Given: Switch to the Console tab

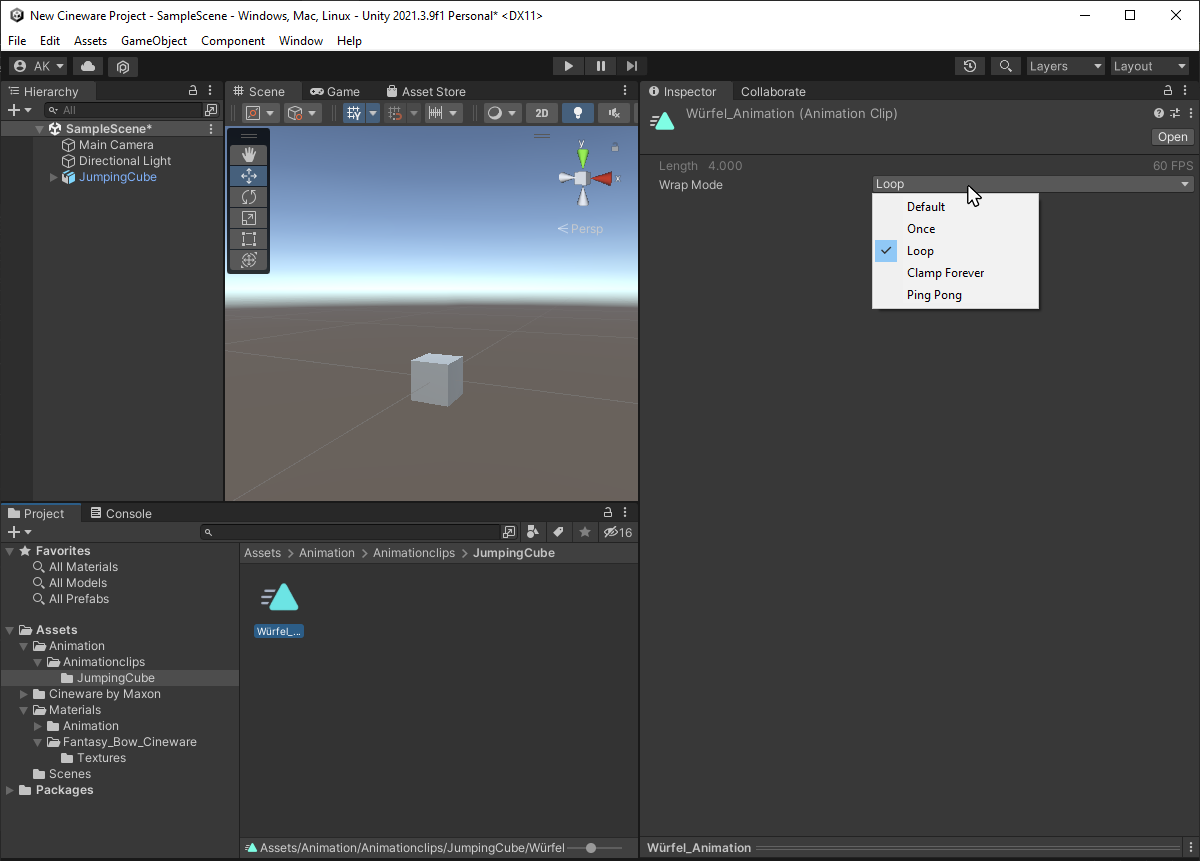Looking at the screenshot, I should click(x=121, y=513).
